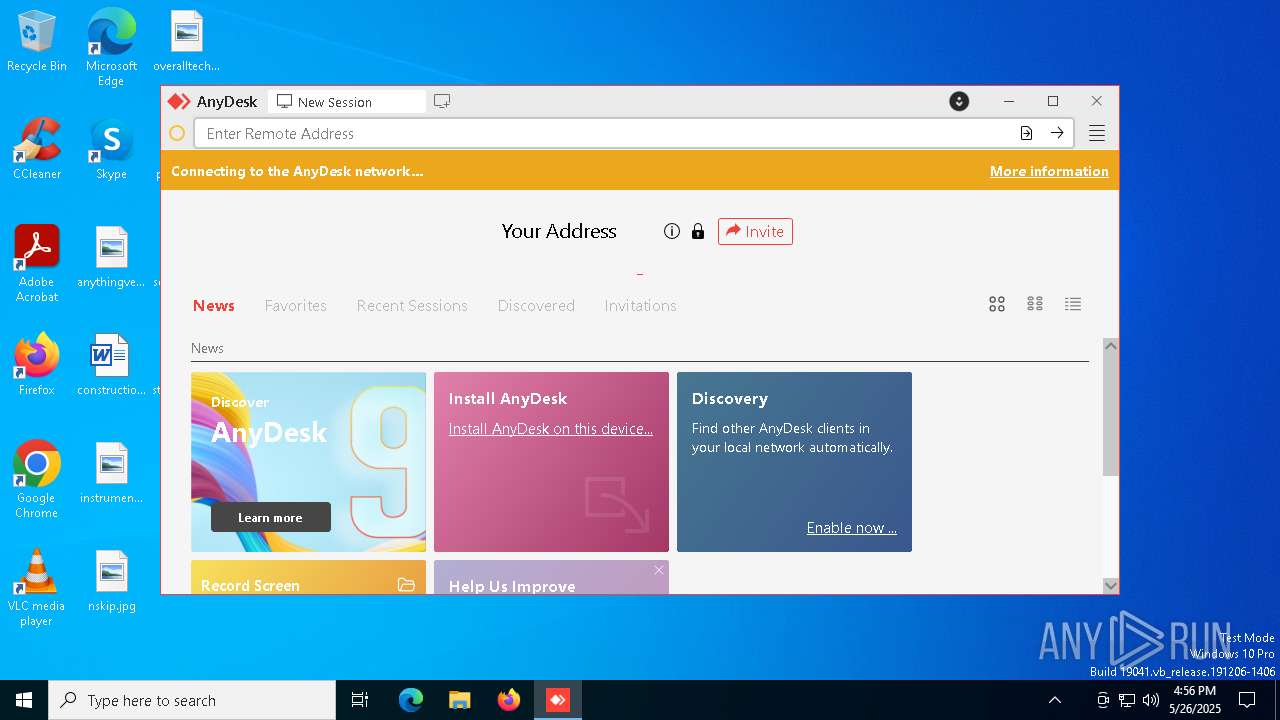Click Learn more on Discover AnyDesk card
Viewport: 1280px width, 720px height.
270,517
